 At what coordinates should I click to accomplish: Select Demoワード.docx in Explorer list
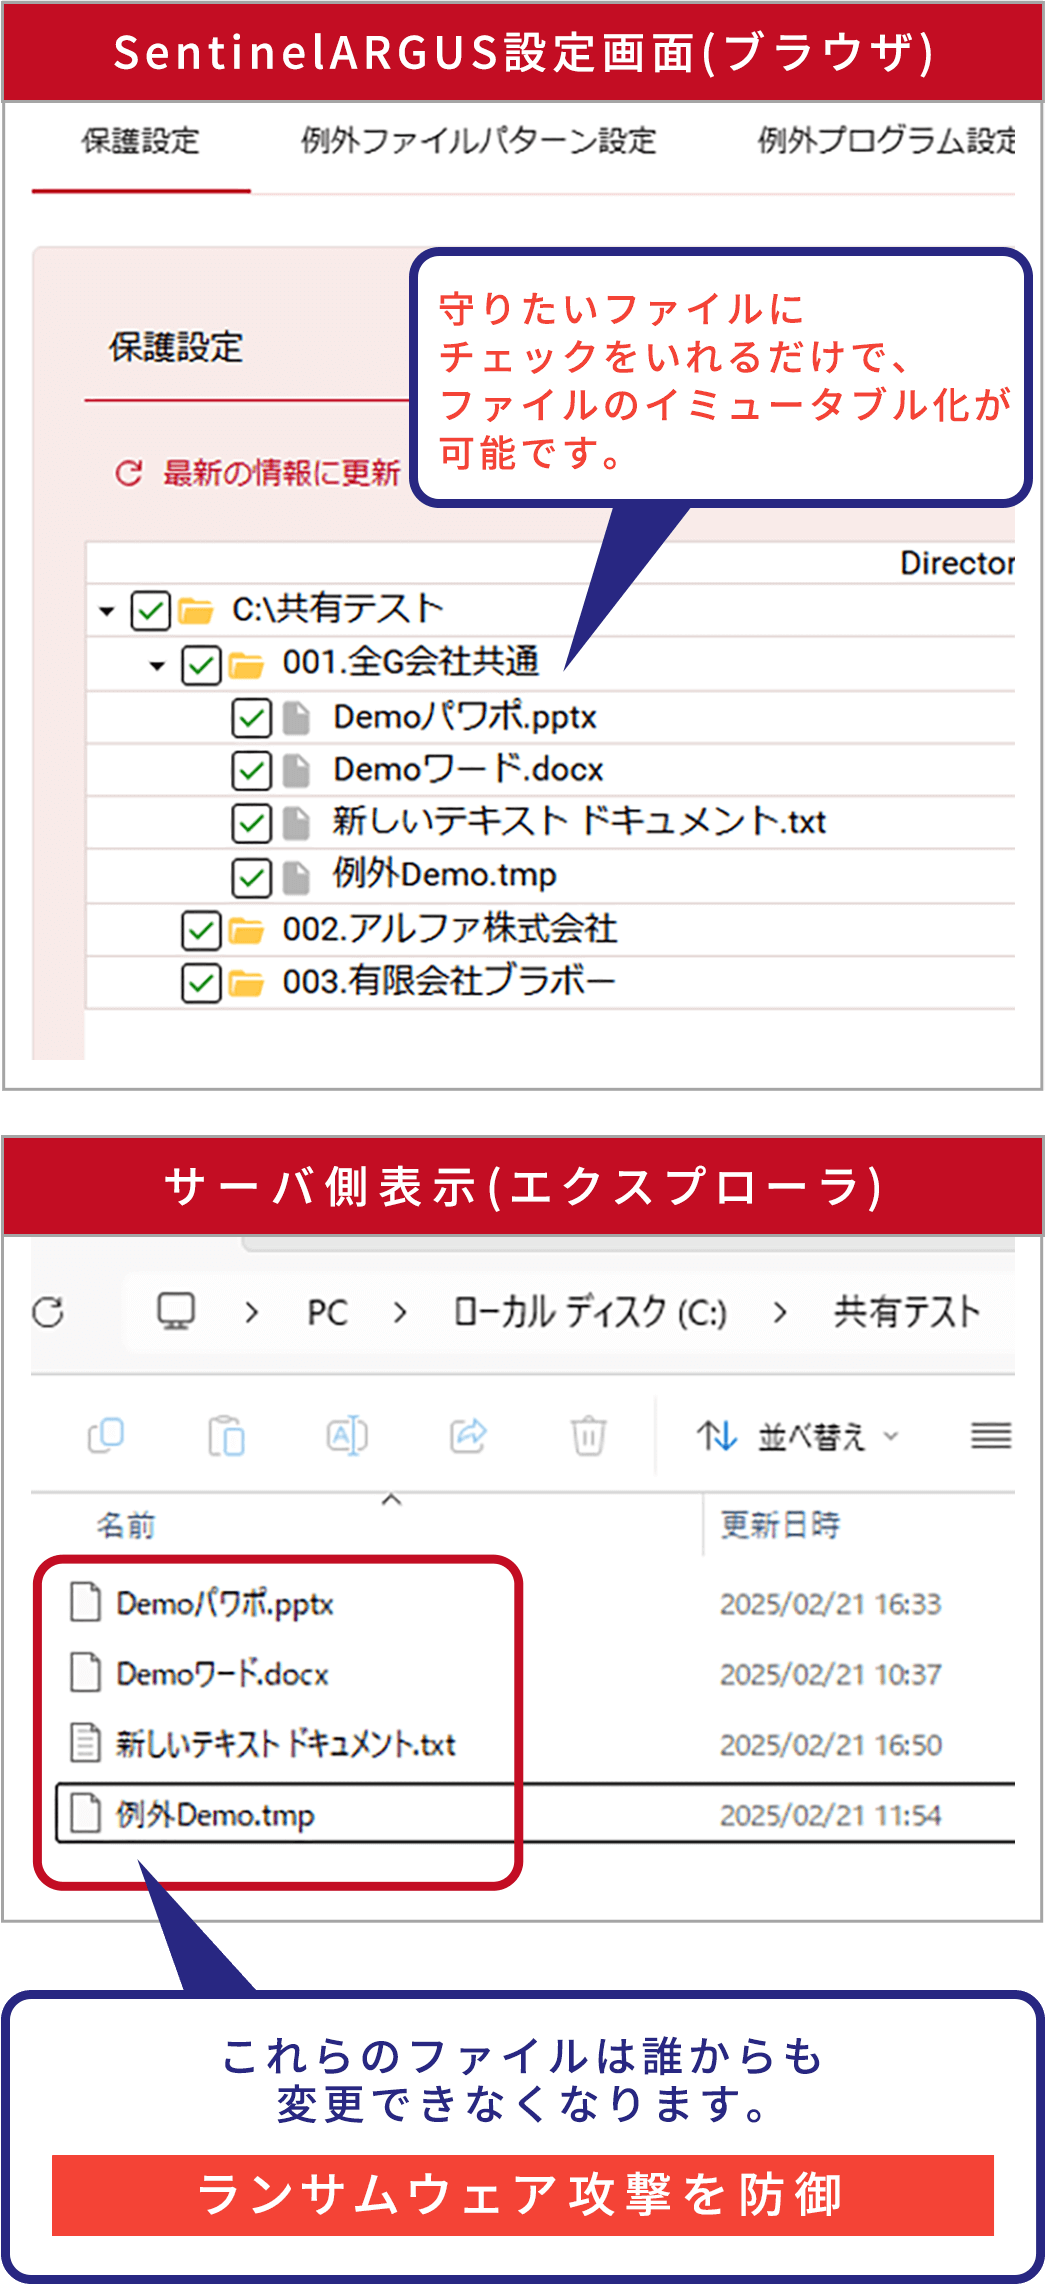pos(222,1674)
